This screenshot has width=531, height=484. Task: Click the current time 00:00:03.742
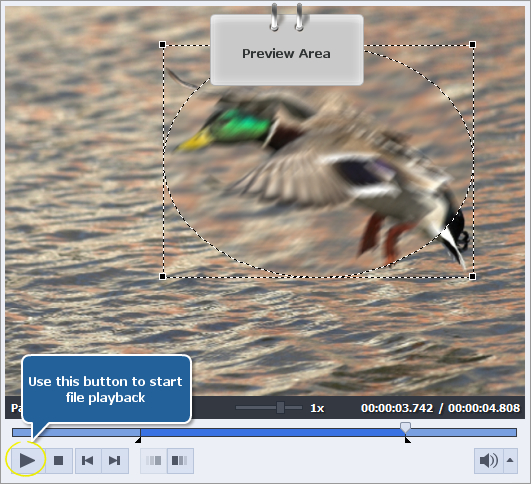pyautogui.click(x=397, y=408)
